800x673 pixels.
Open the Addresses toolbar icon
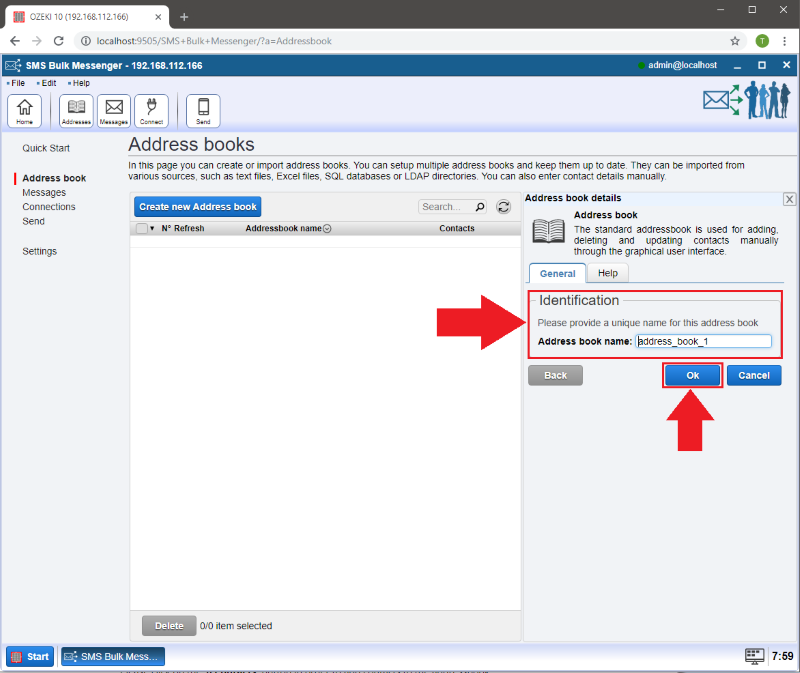pyautogui.click(x=76, y=110)
